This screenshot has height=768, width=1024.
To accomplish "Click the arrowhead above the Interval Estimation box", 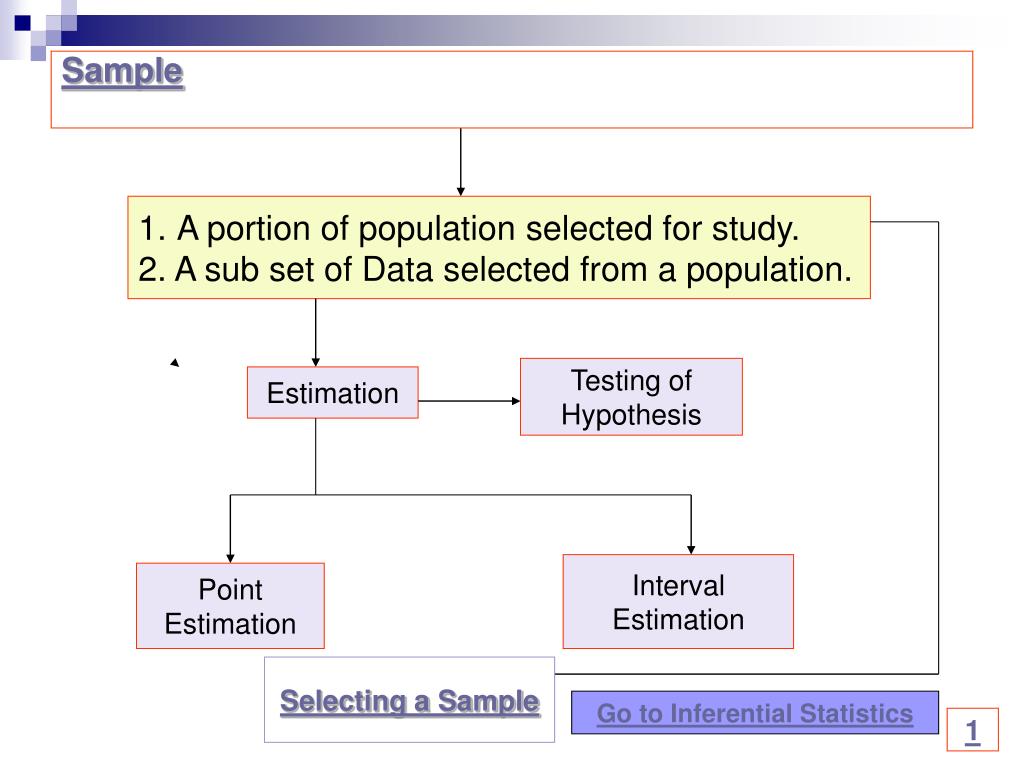I will pyautogui.click(x=691, y=548).
